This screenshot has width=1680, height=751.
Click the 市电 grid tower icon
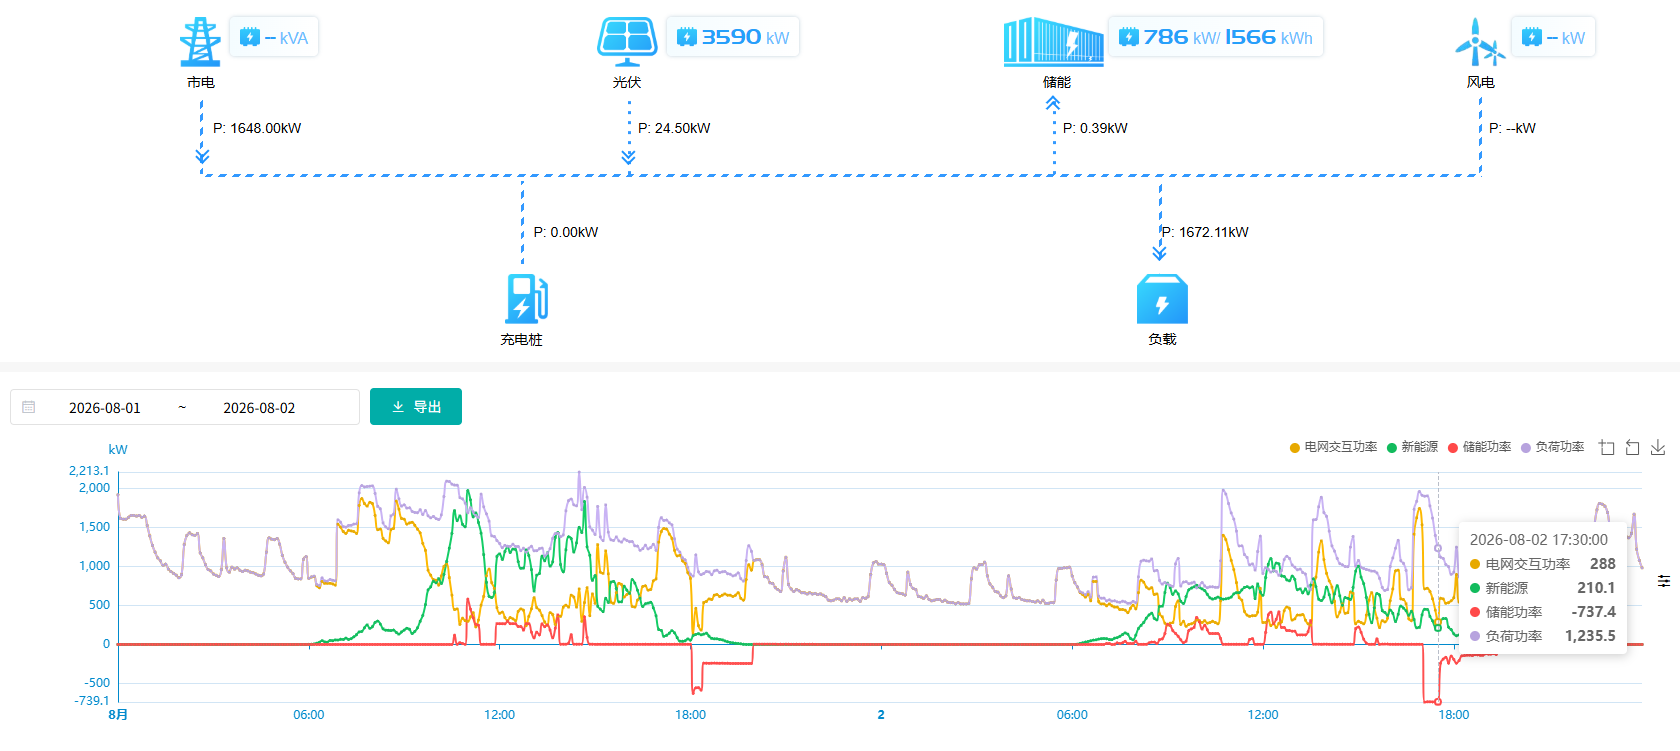click(x=200, y=42)
